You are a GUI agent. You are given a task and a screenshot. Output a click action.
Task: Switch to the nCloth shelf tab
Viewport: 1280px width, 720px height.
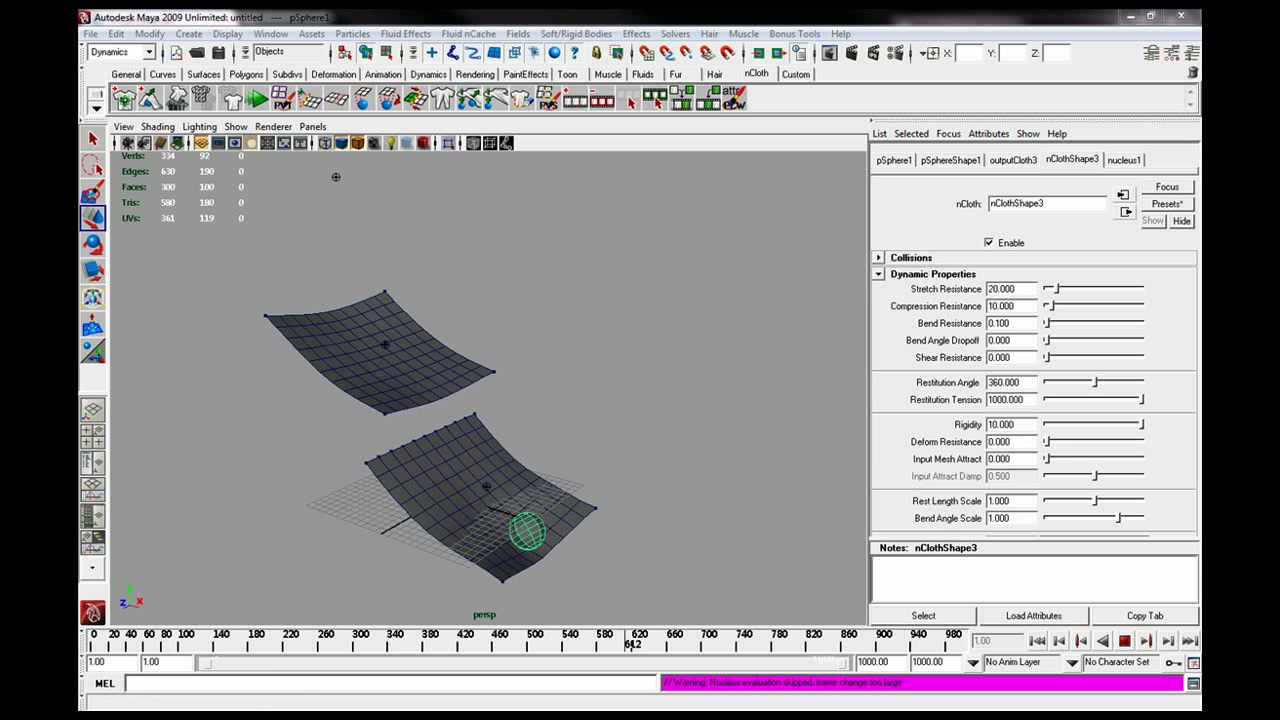[756, 73]
